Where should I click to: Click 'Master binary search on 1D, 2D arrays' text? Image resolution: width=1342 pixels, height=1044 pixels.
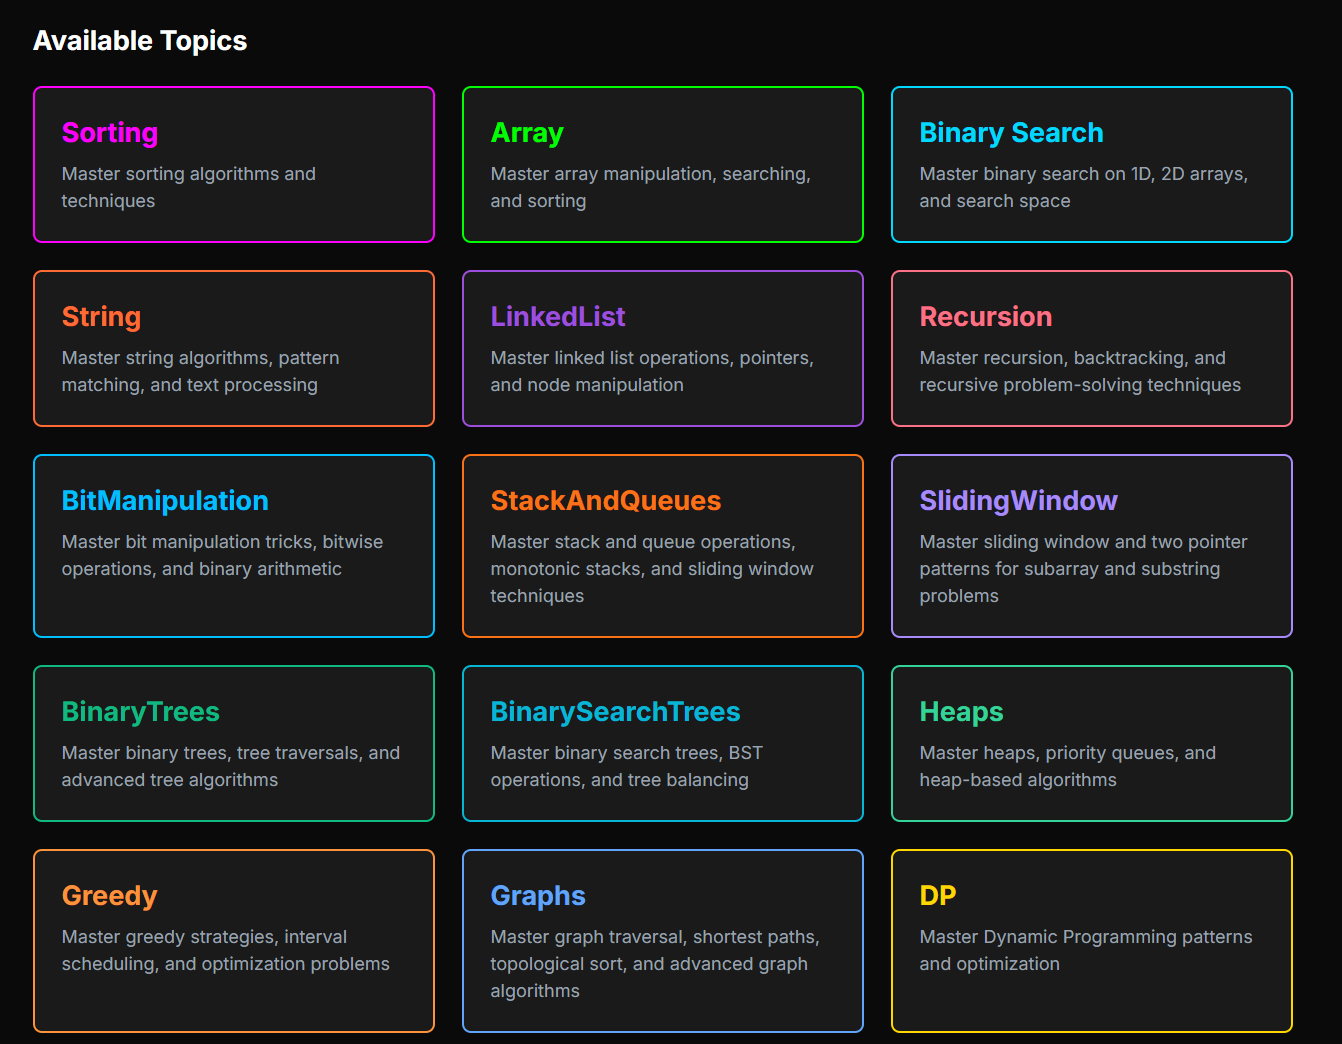[1084, 187]
